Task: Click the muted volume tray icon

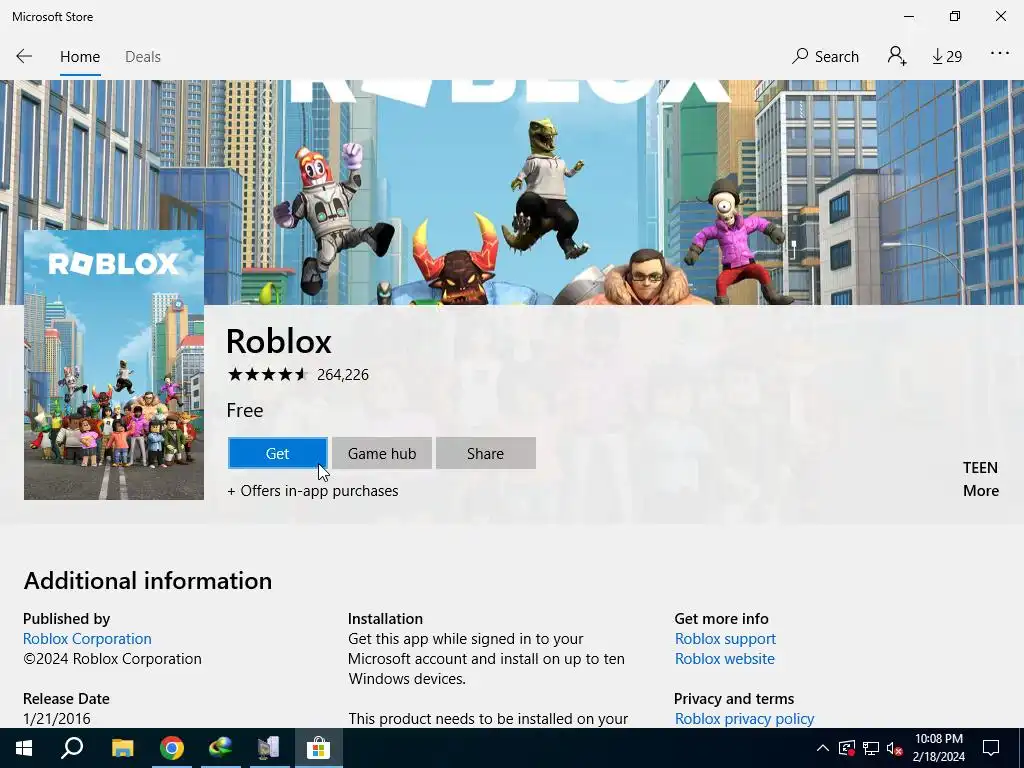Action: 895,748
